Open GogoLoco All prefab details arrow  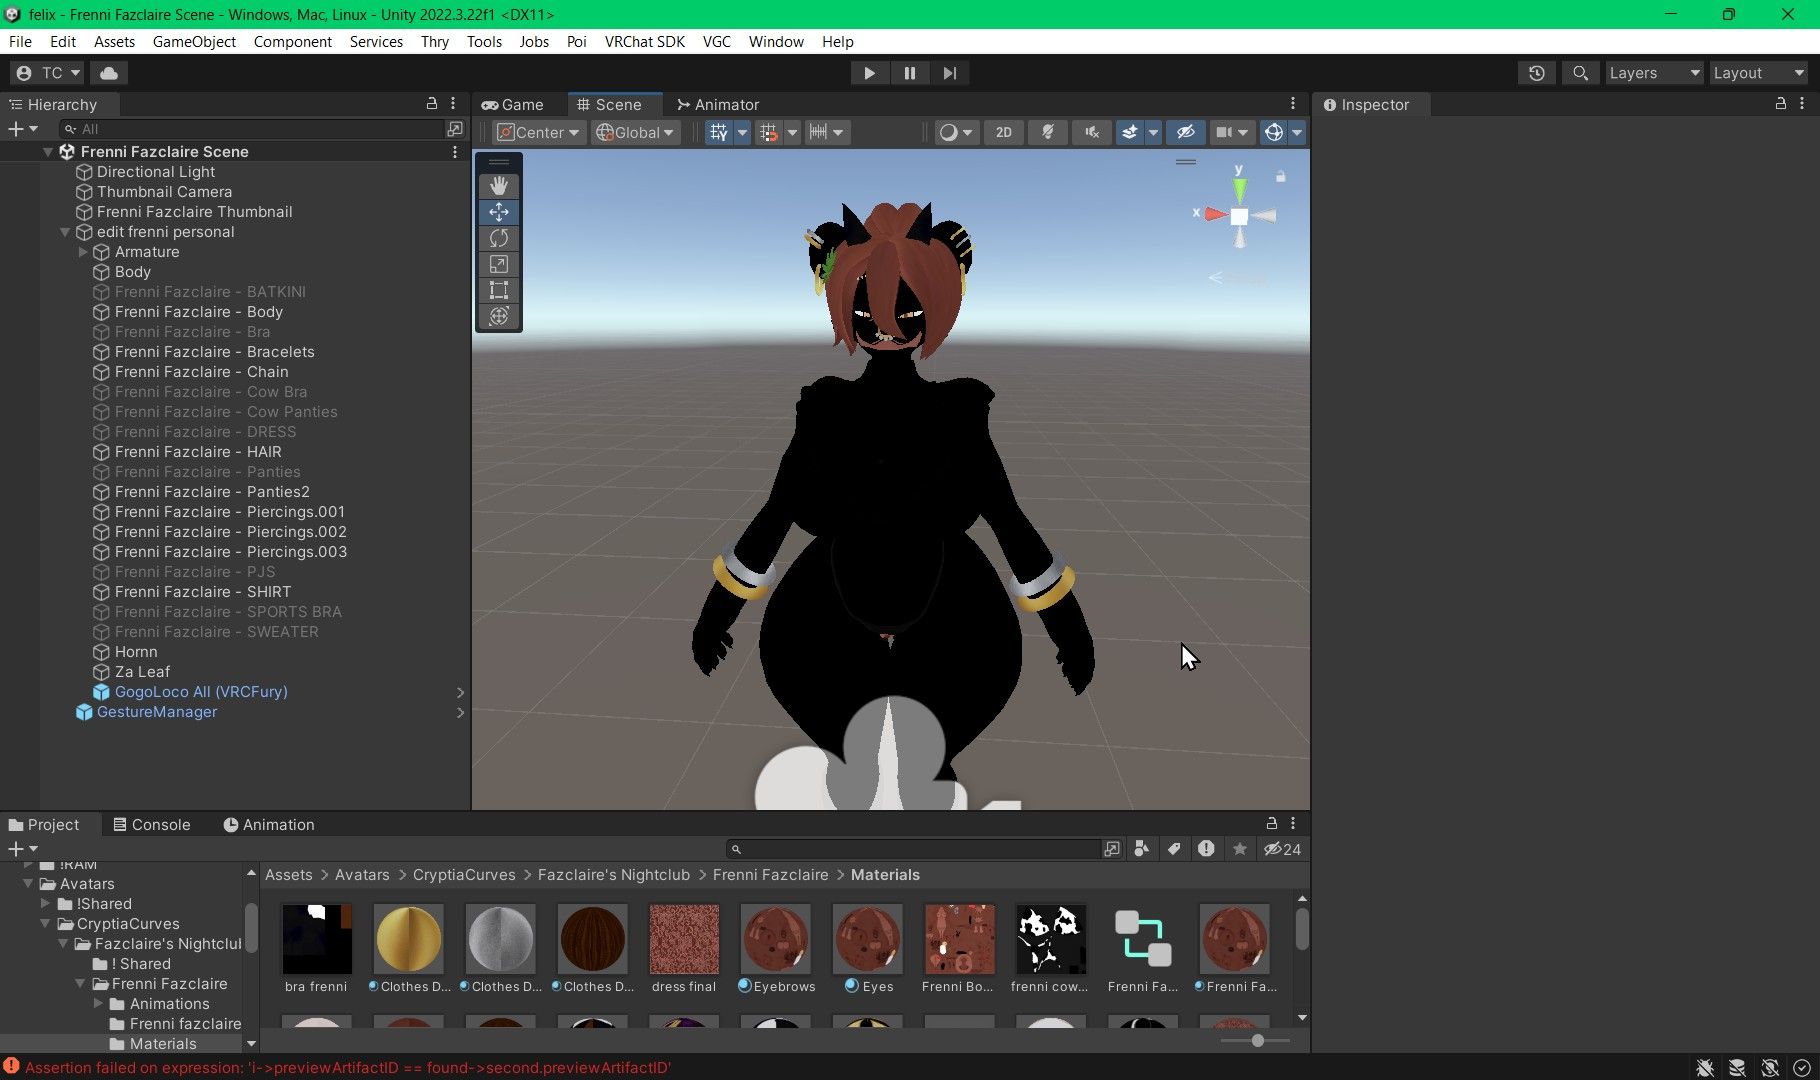[460, 692]
